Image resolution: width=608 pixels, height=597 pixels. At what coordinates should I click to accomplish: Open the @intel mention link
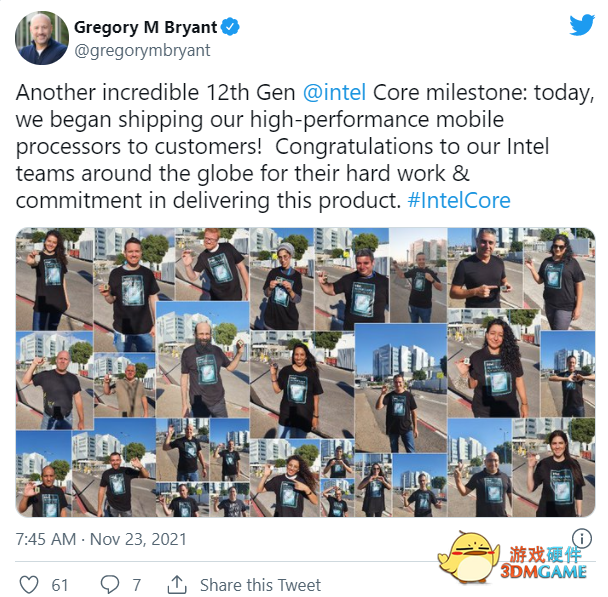pos(334,93)
